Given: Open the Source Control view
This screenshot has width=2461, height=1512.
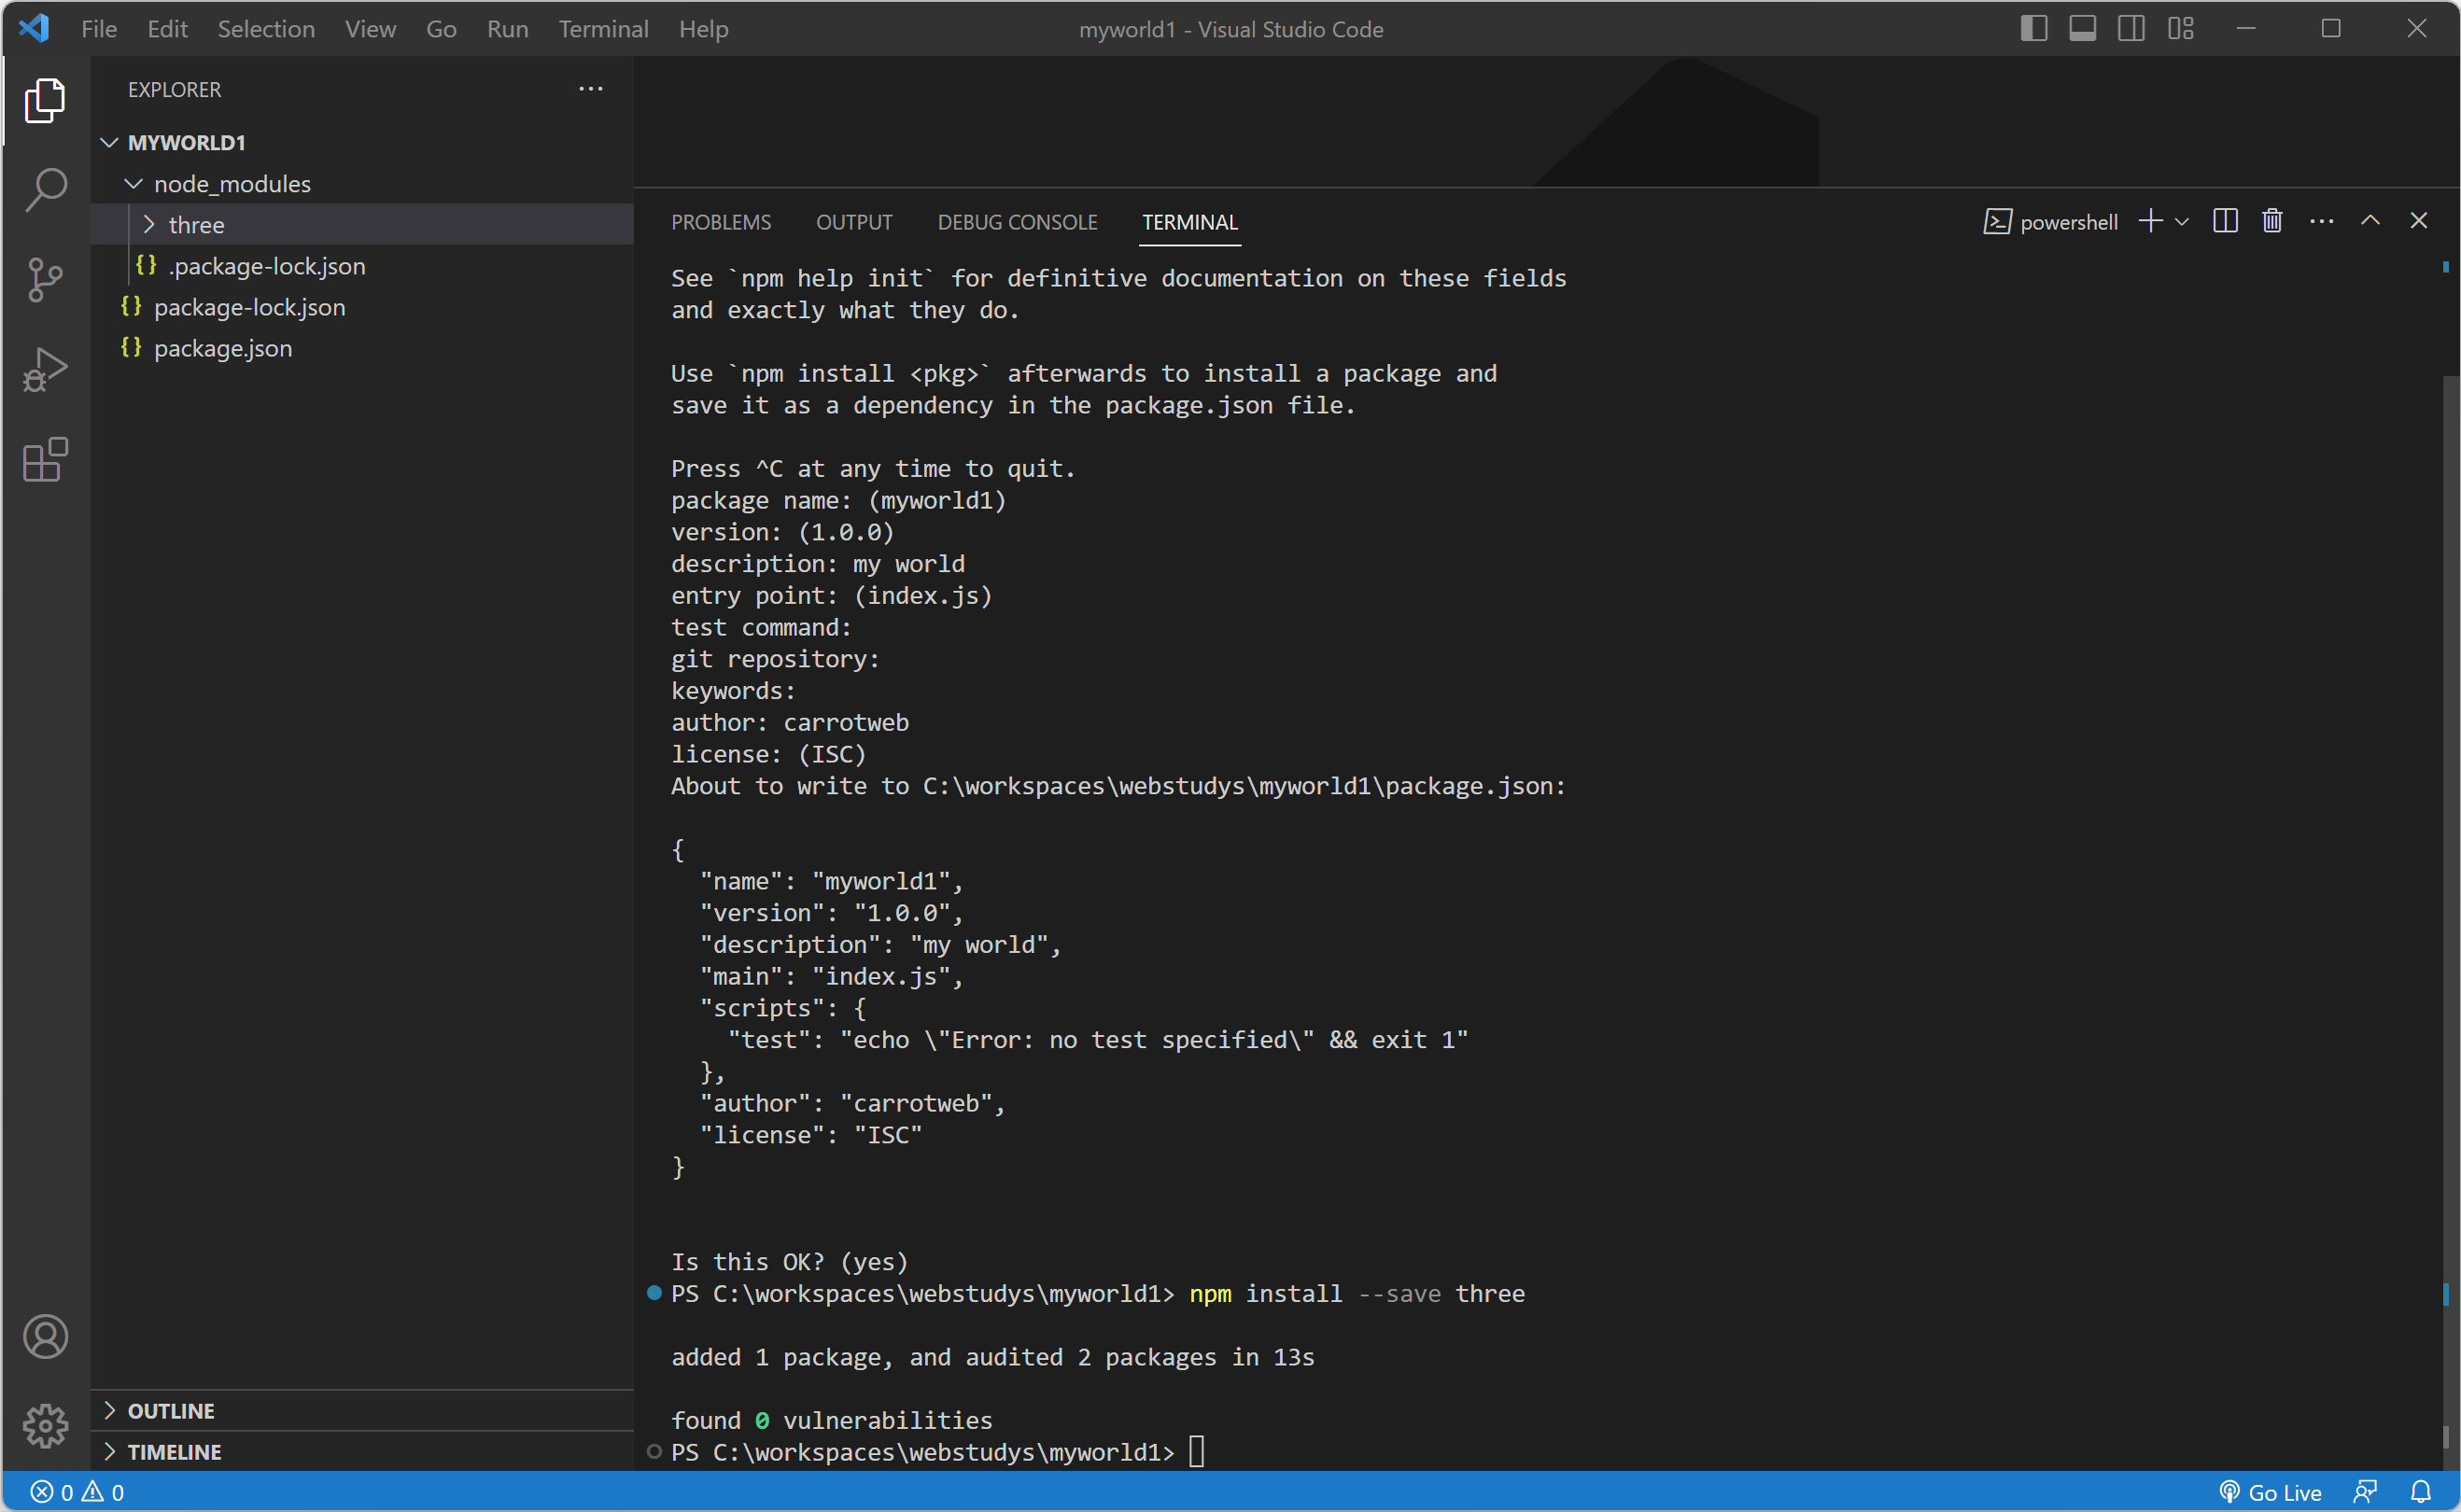Looking at the screenshot, I should pyautogui.click(x=45, y=279).
